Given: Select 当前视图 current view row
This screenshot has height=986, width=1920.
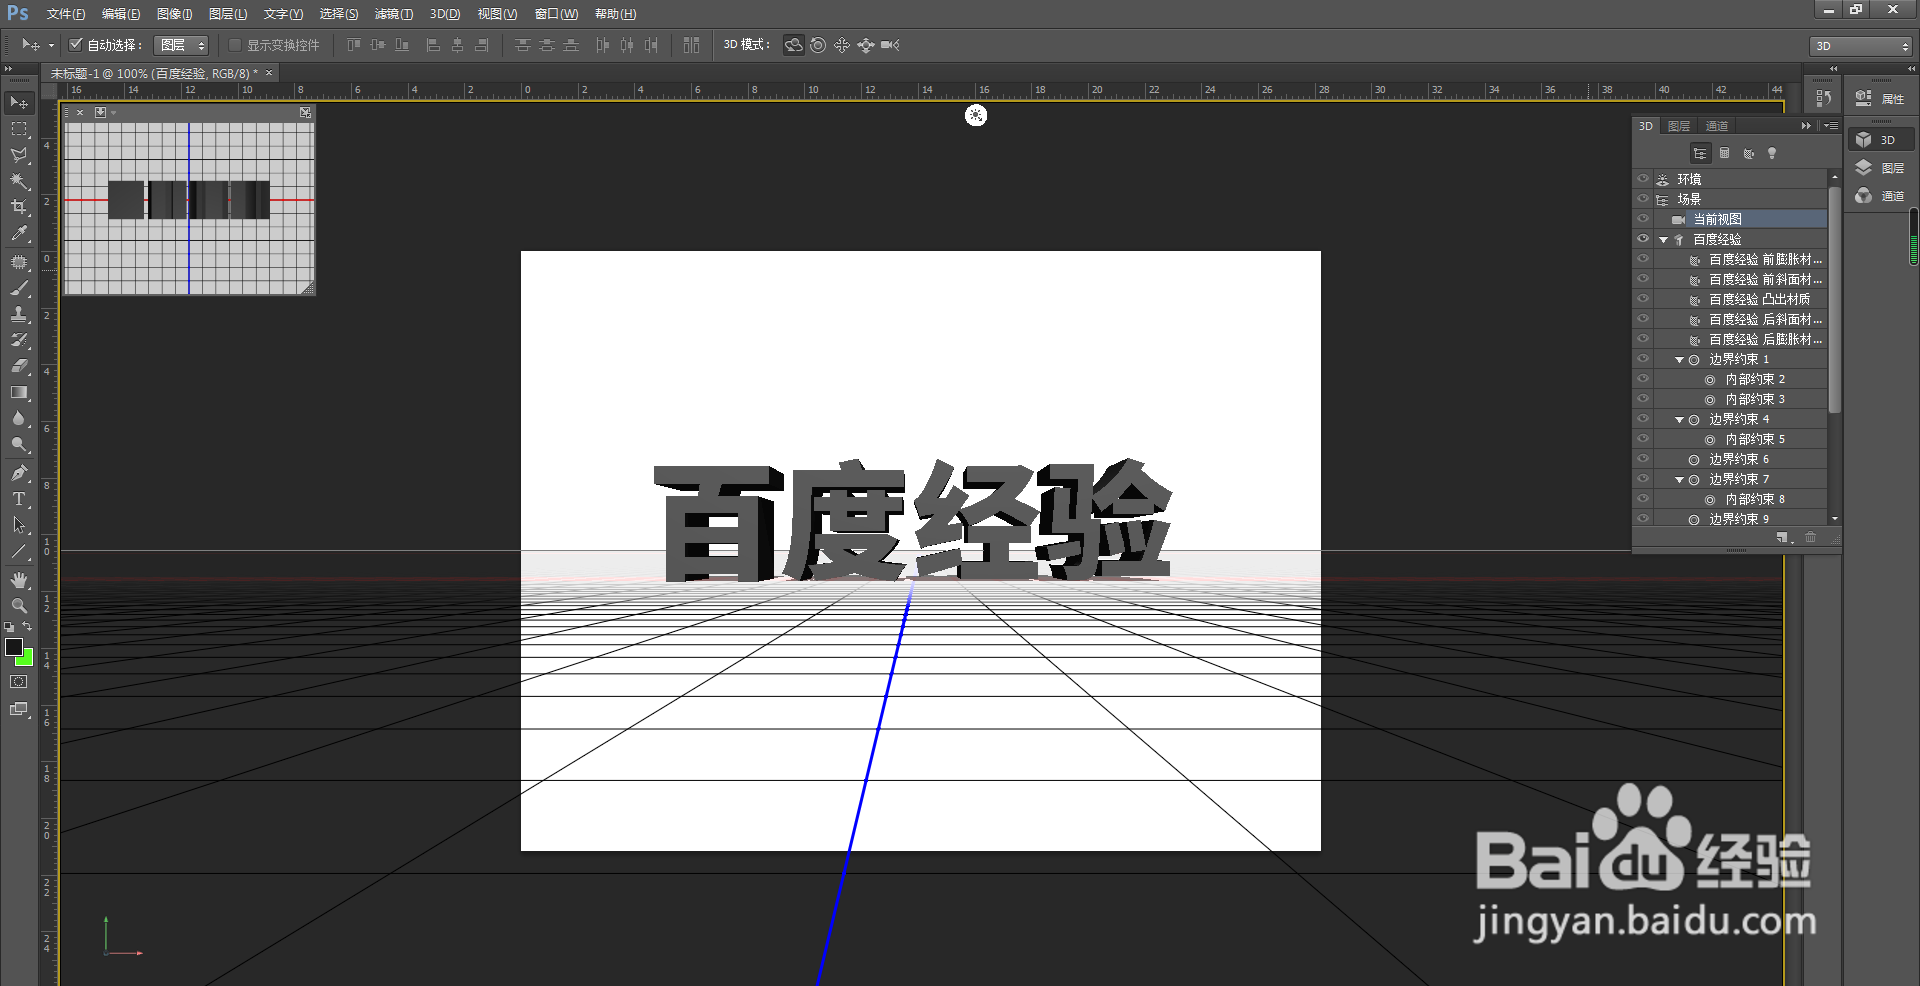Looking at the screenshot, I should 1740,219.
